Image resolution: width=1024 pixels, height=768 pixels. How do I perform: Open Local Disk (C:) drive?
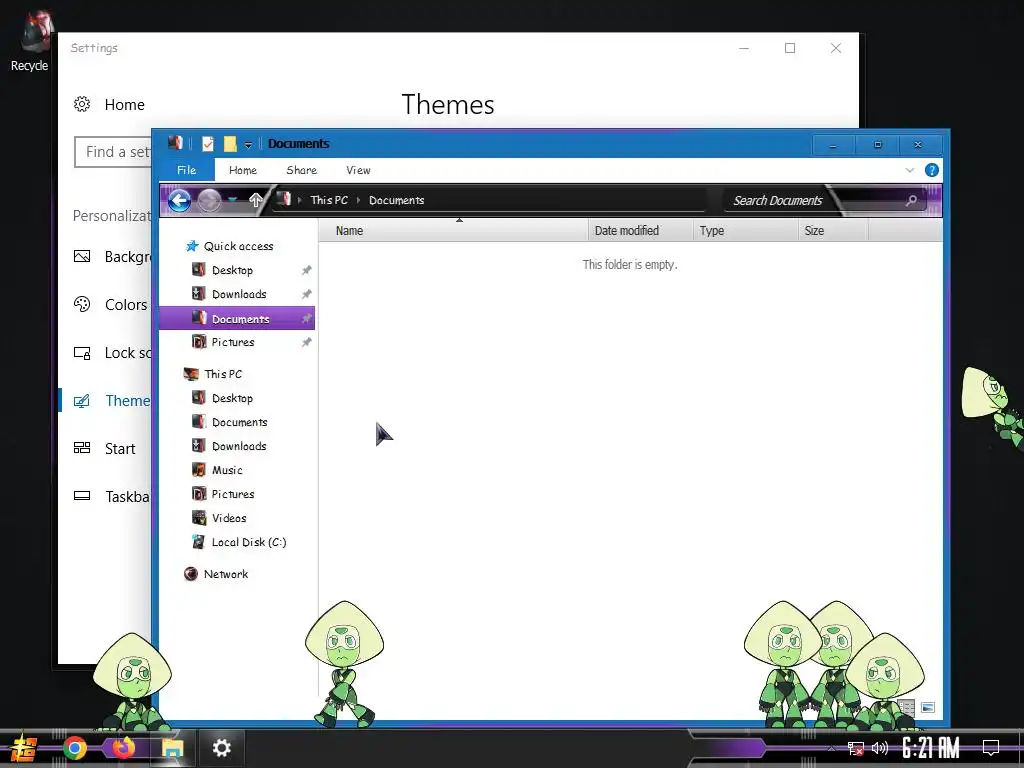249,542
